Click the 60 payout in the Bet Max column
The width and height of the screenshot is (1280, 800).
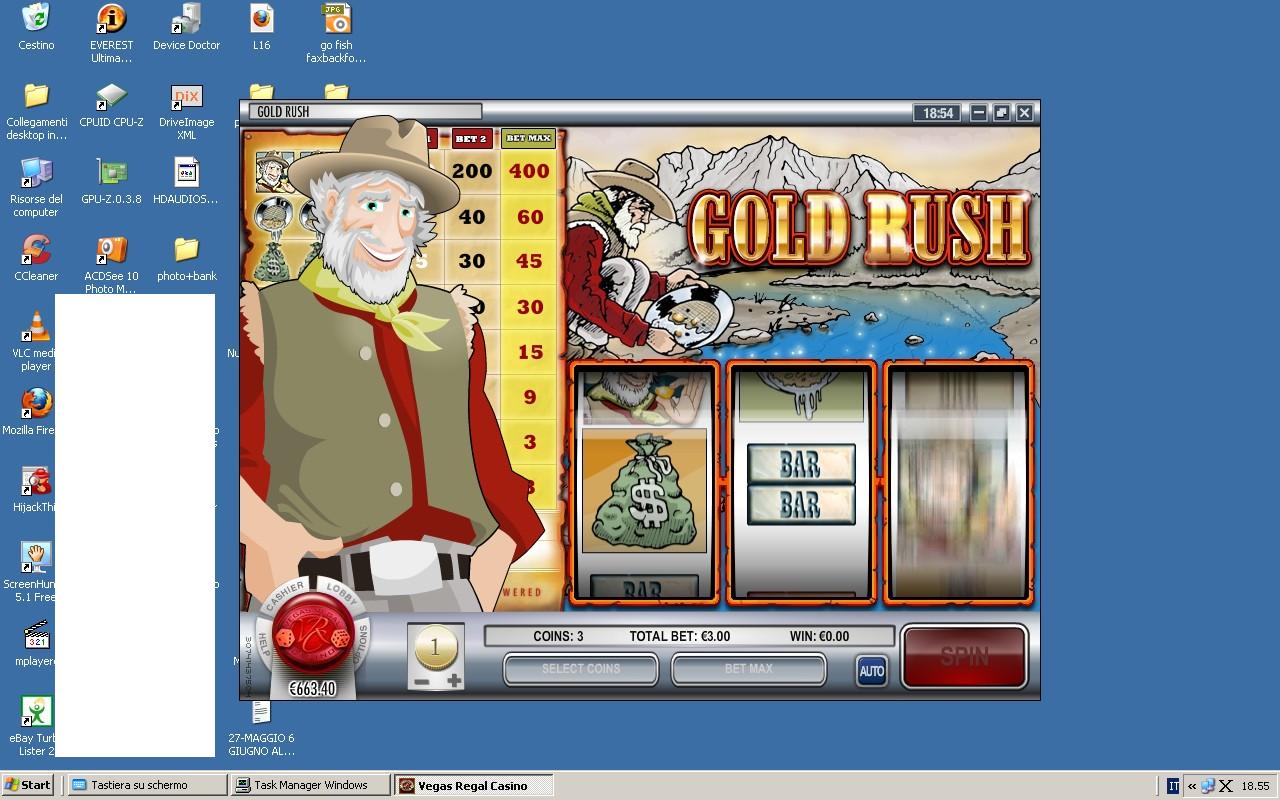point(529,217)
